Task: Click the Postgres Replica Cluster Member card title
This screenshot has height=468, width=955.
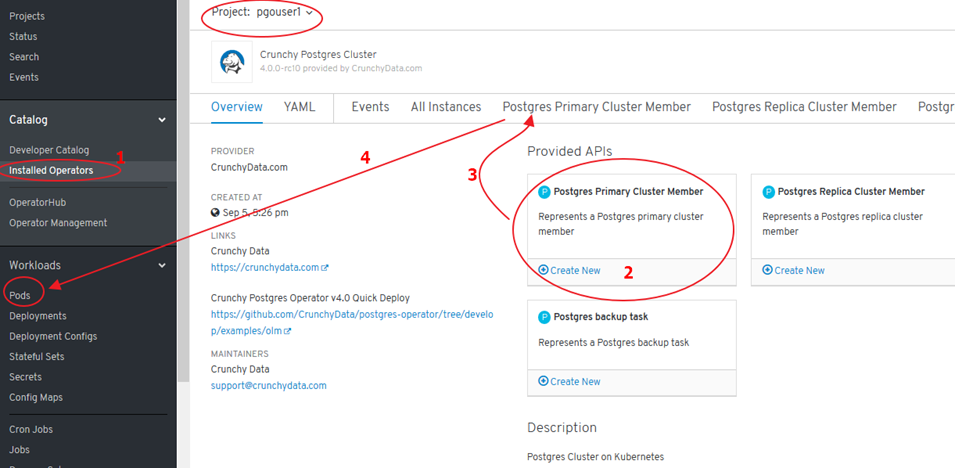Action: pos(851,192)
